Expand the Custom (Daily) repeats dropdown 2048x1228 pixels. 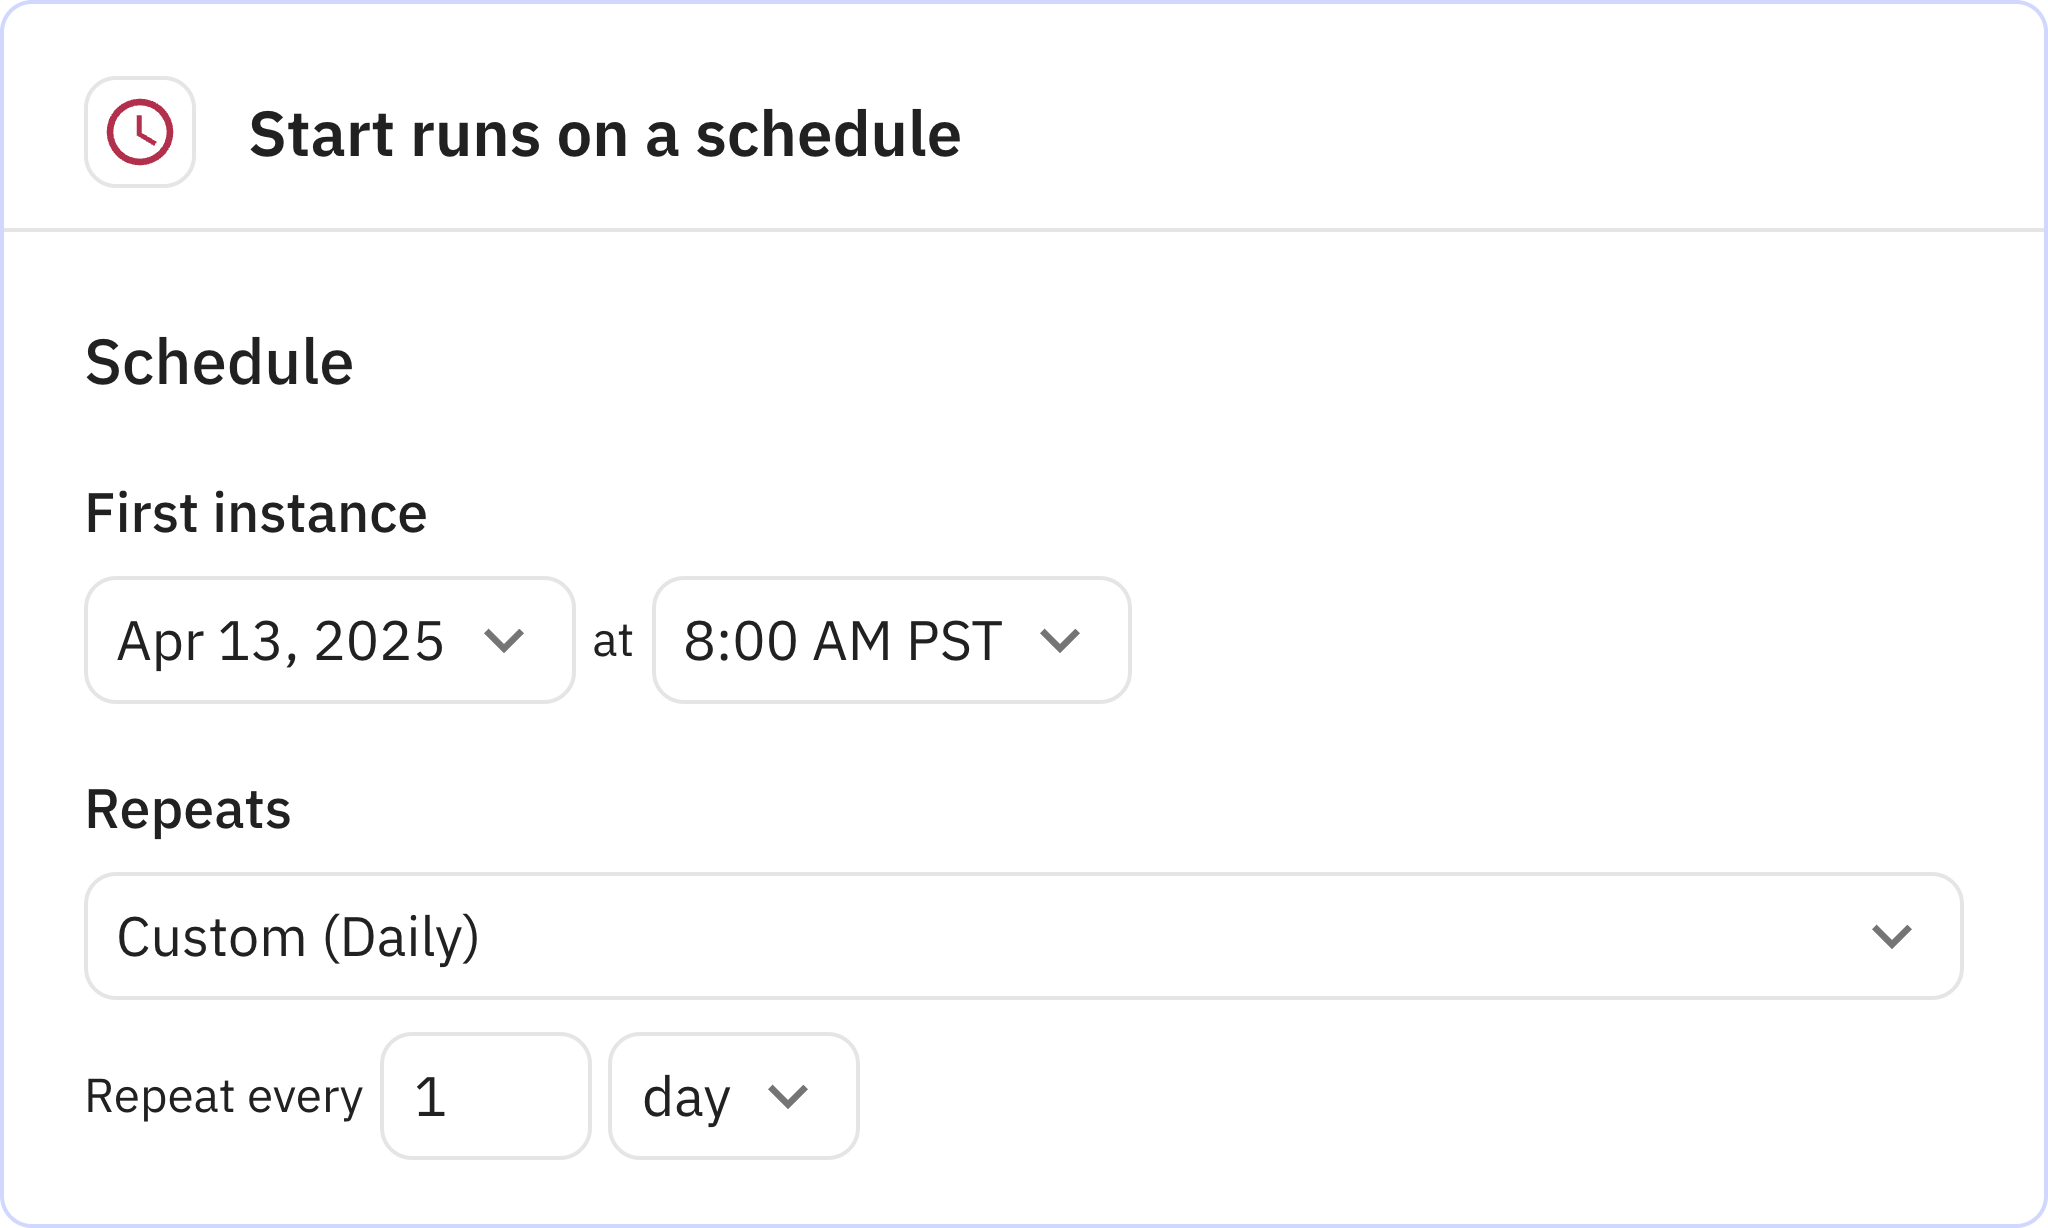[x=1022, y=936]
